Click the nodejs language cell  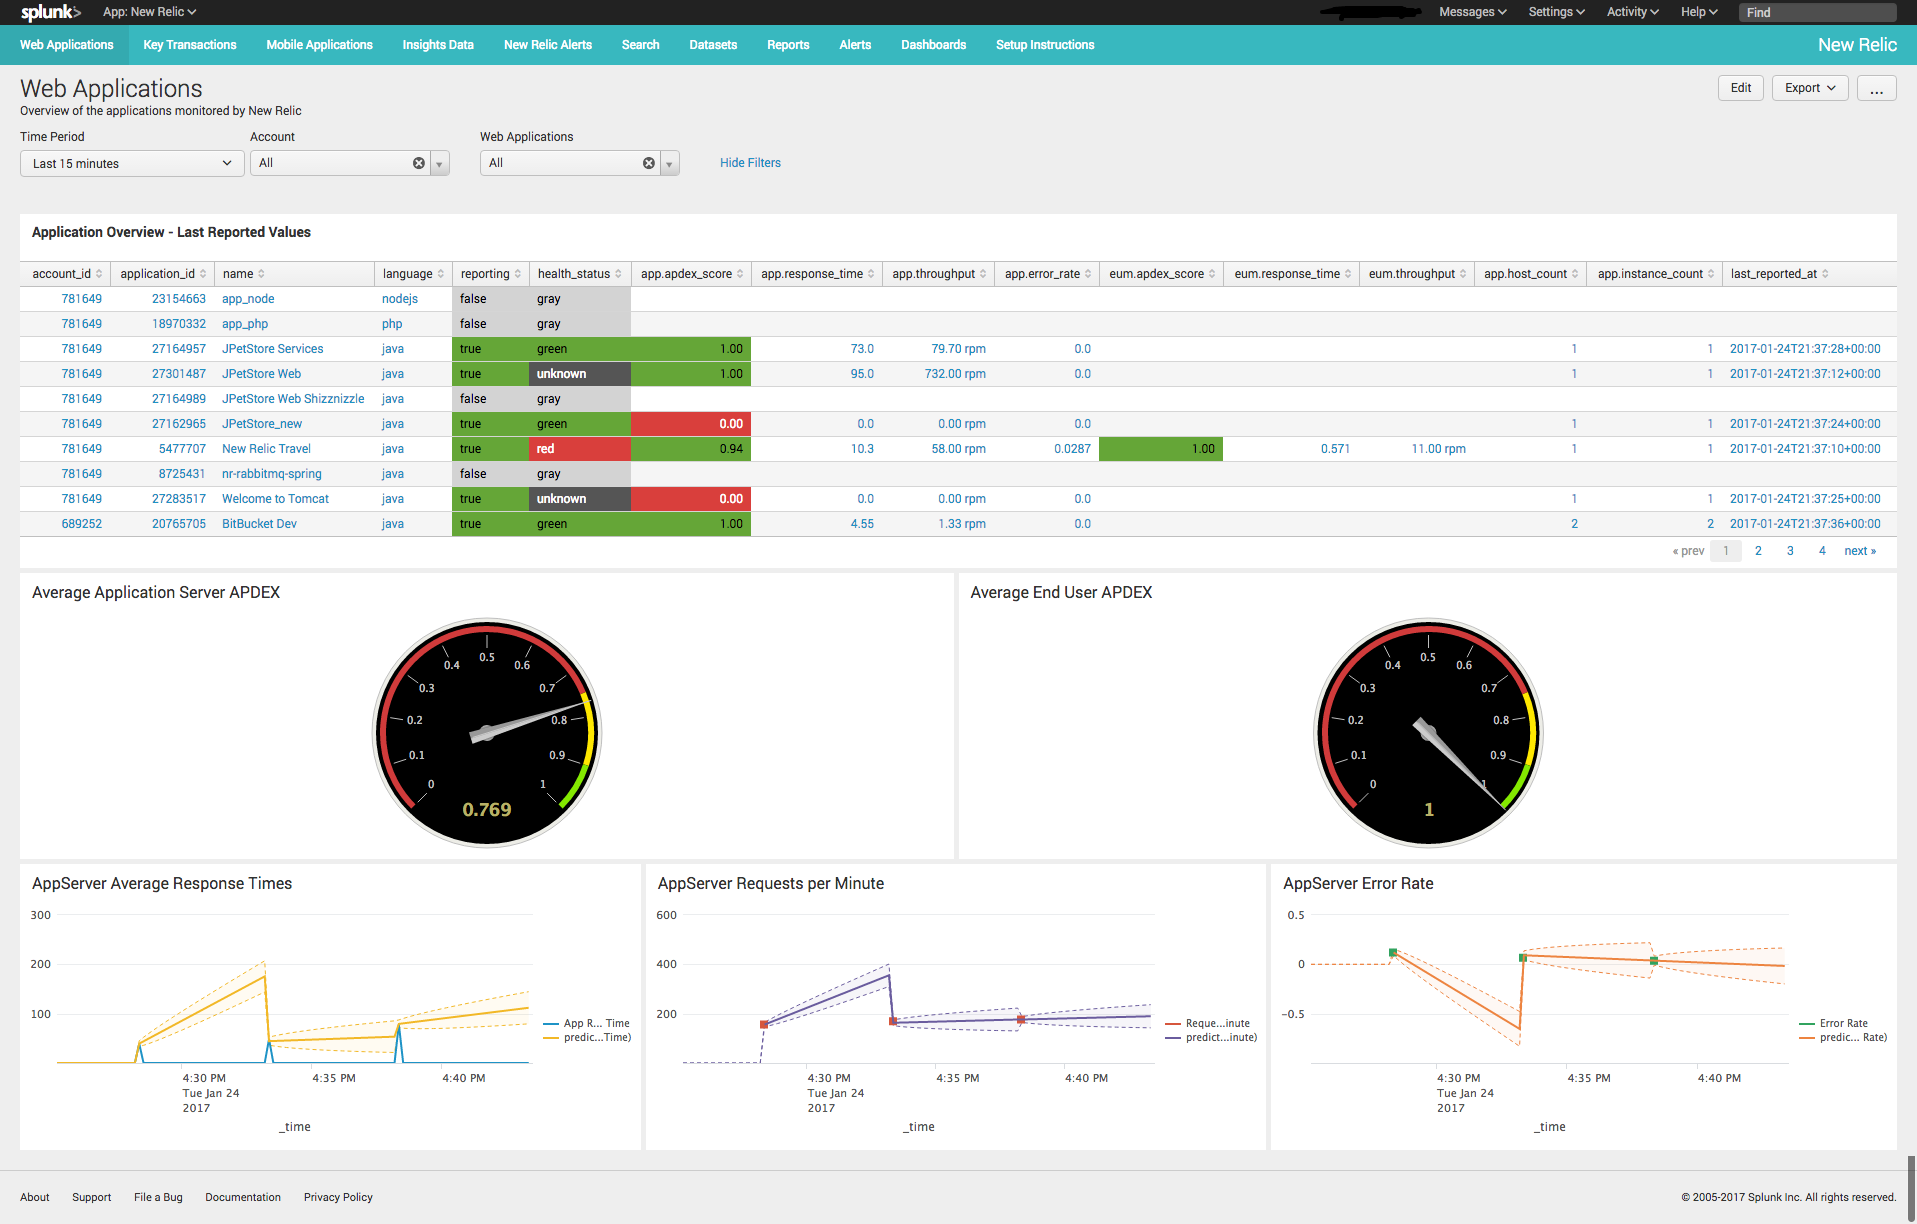coord(400,299)
